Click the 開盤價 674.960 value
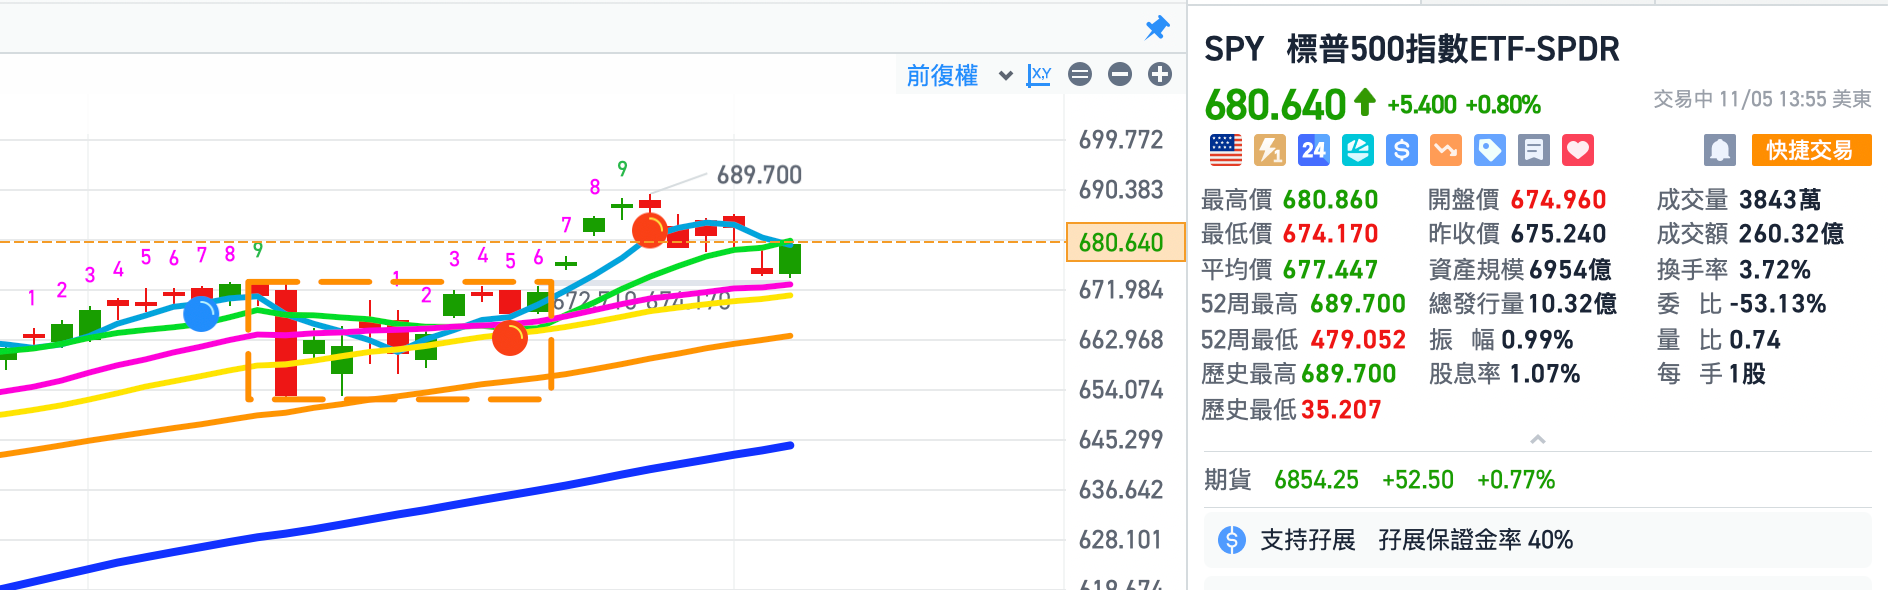1888x590 pixels. [x=1558, y=200]
